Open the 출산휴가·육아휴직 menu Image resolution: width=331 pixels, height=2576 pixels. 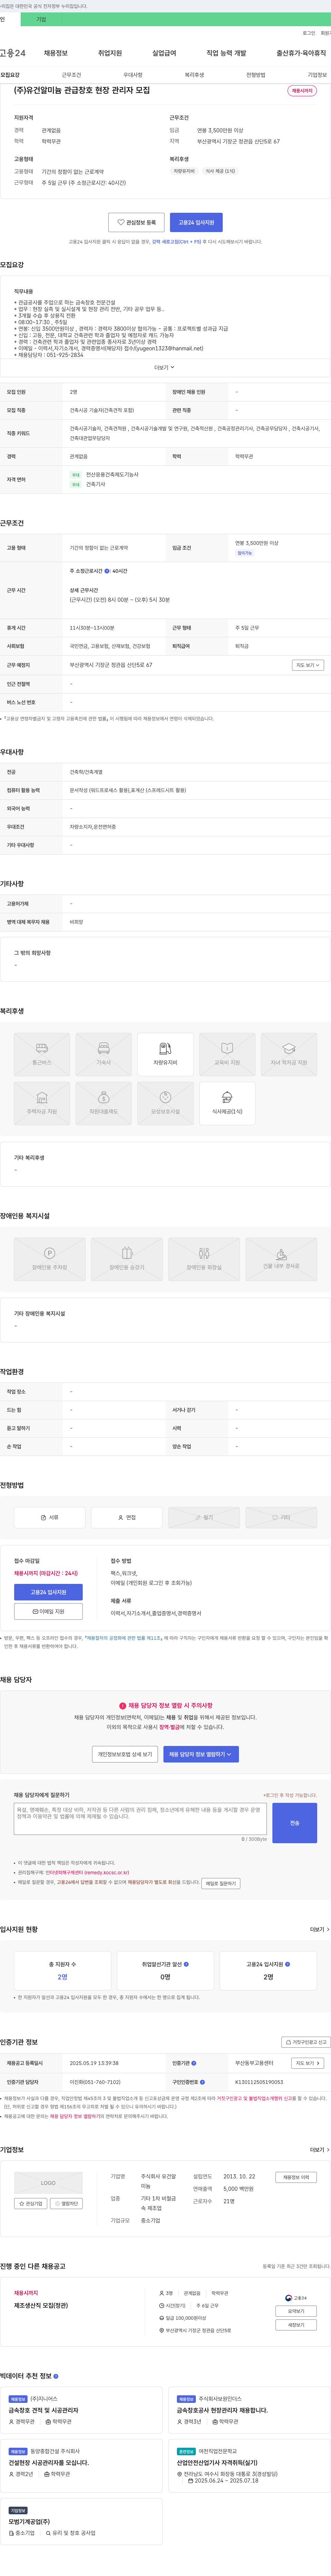pyautogui.click(x=301, y=53)
